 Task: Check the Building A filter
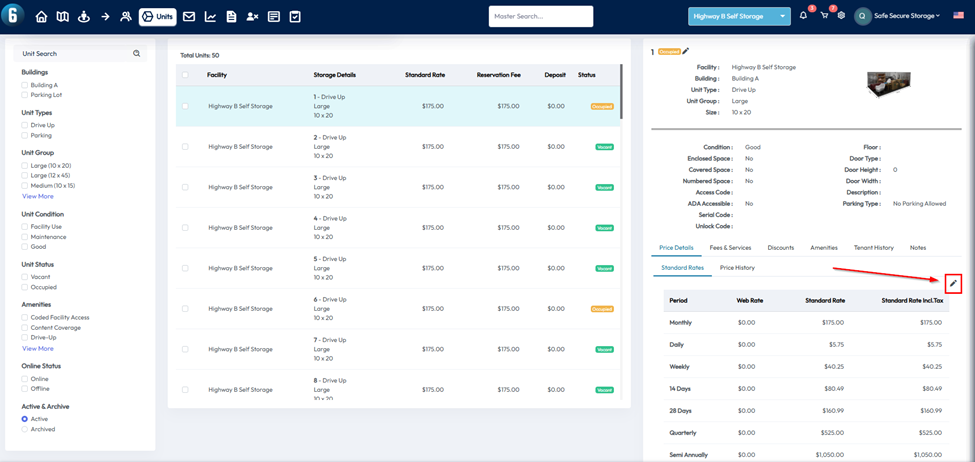[x=25, y=85]
